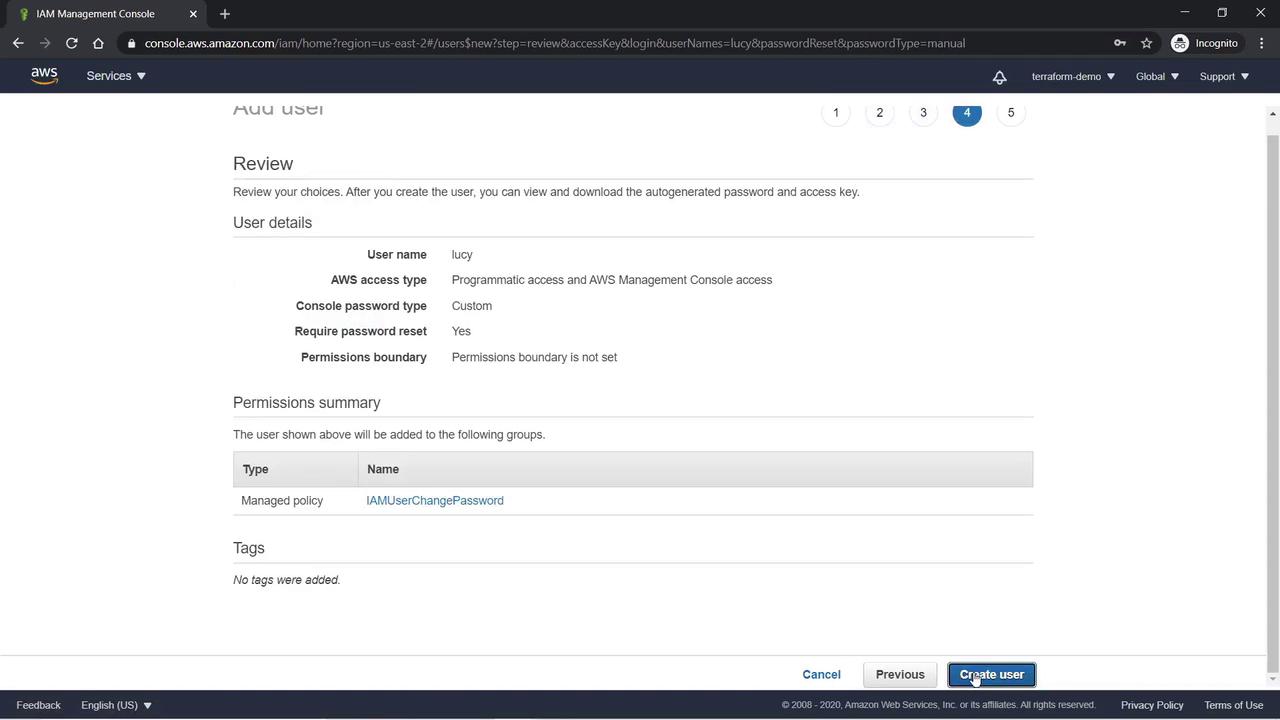Open the Privacy Policy link
The height and width of the screenshot is (720, 1280).
click(1152, 705)
